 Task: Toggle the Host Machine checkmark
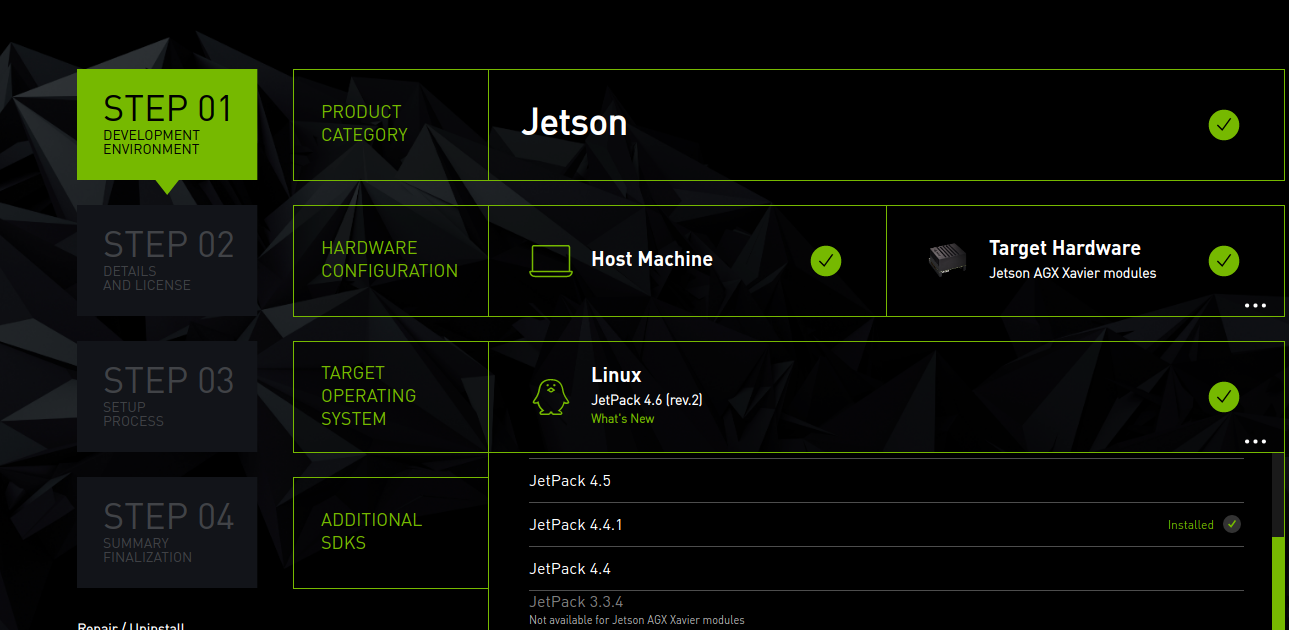826,261
